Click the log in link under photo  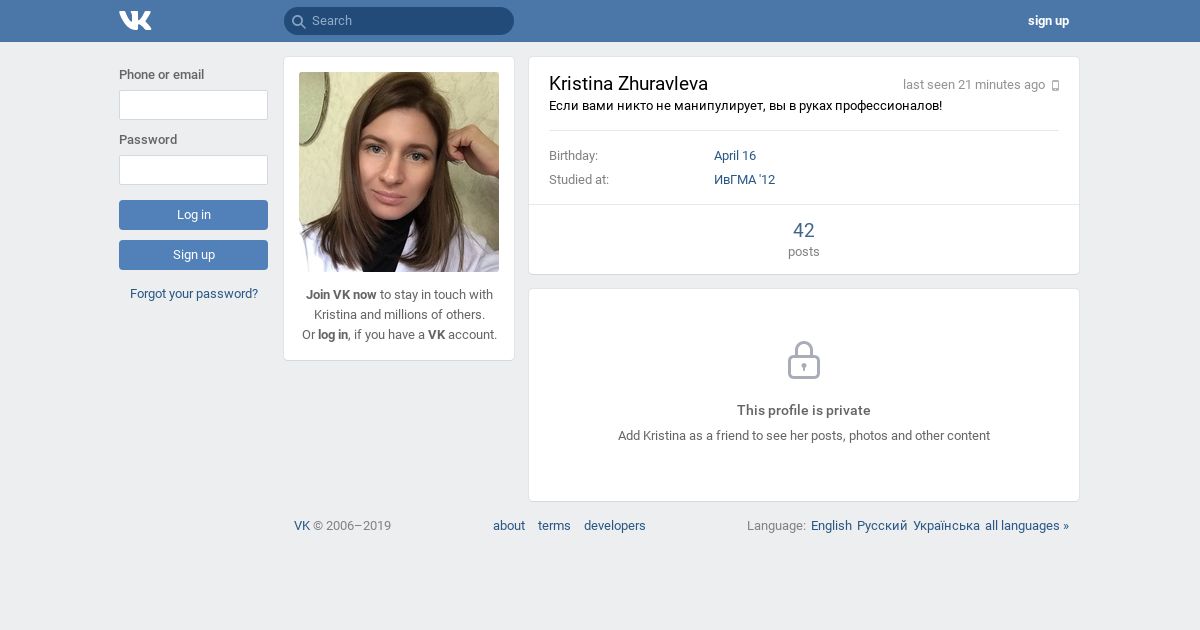click(333, 335)
